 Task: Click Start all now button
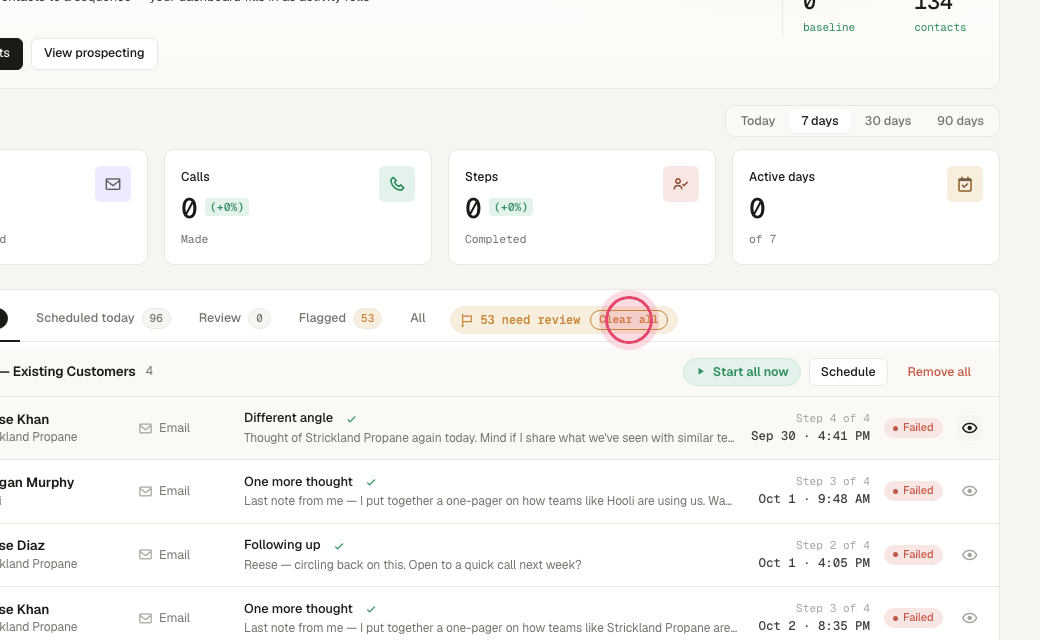tap(742, 372)
